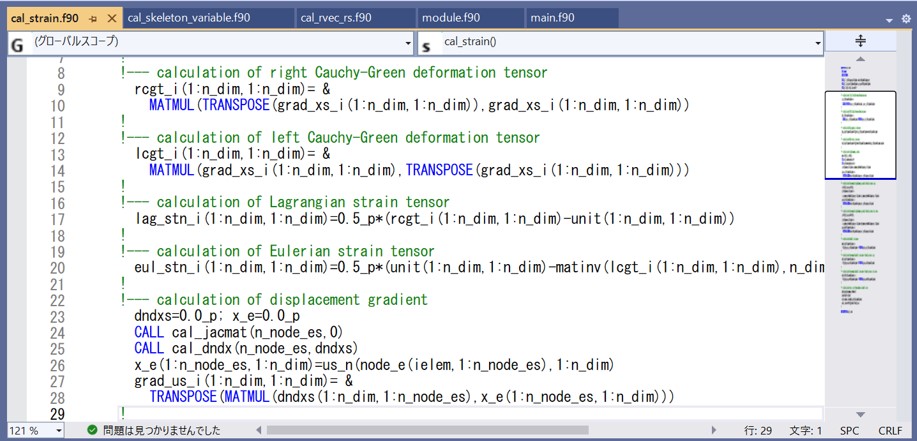
Task: Click the comment about Lagrangian strain tensor
Action: point(285,202)
